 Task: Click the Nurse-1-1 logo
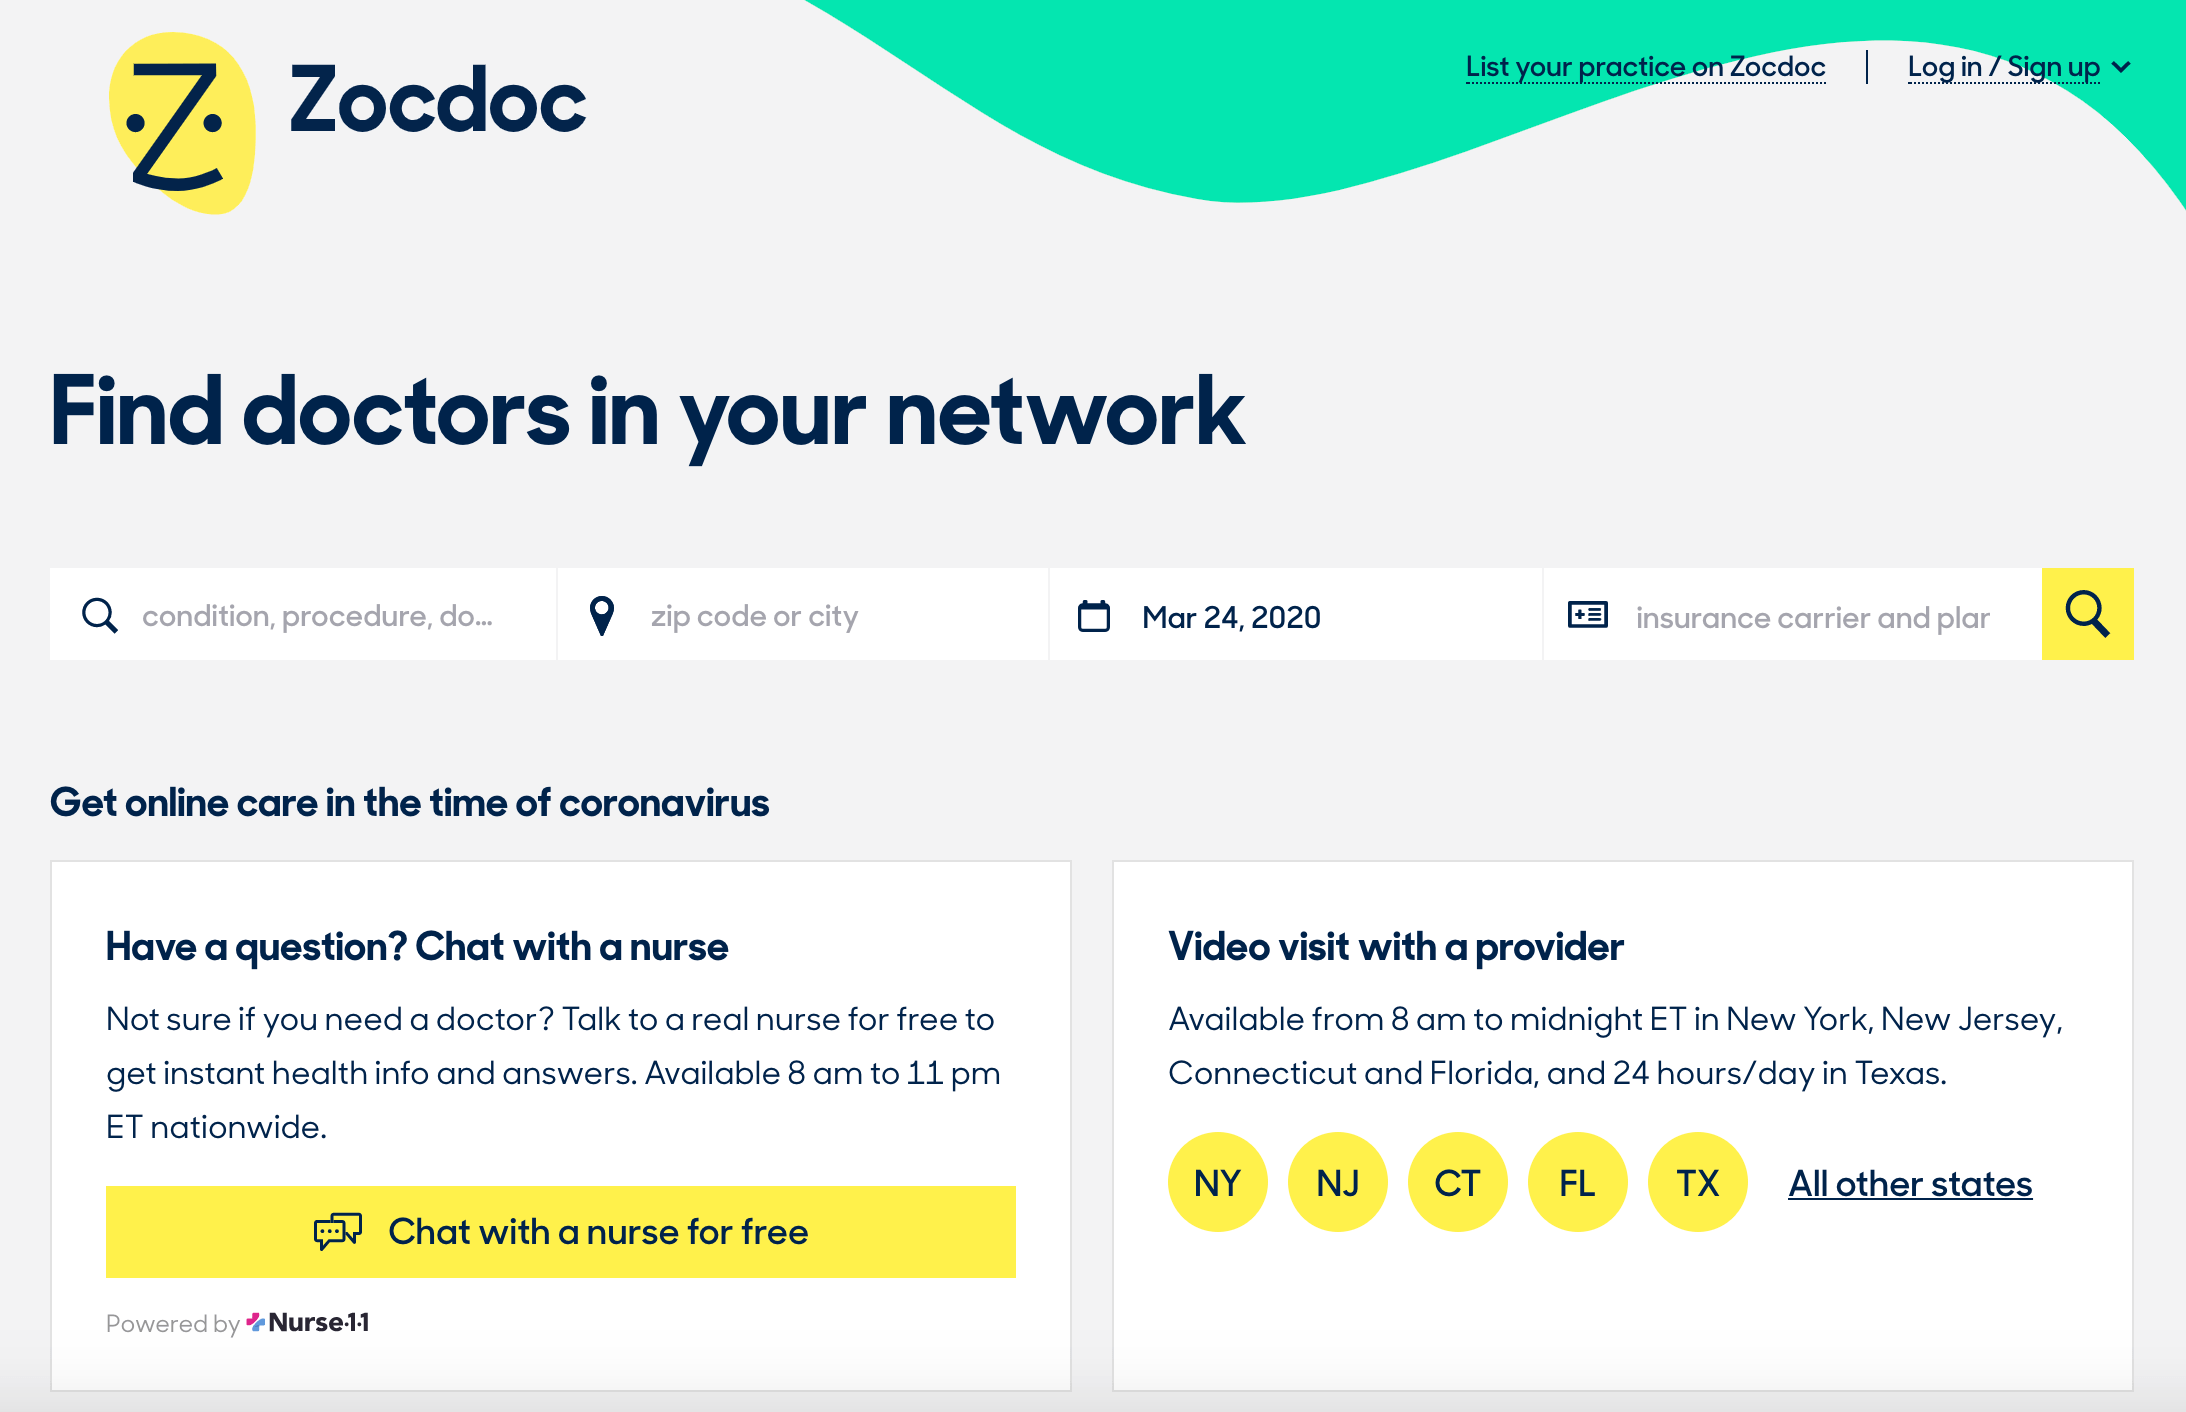coord(308,1323)
